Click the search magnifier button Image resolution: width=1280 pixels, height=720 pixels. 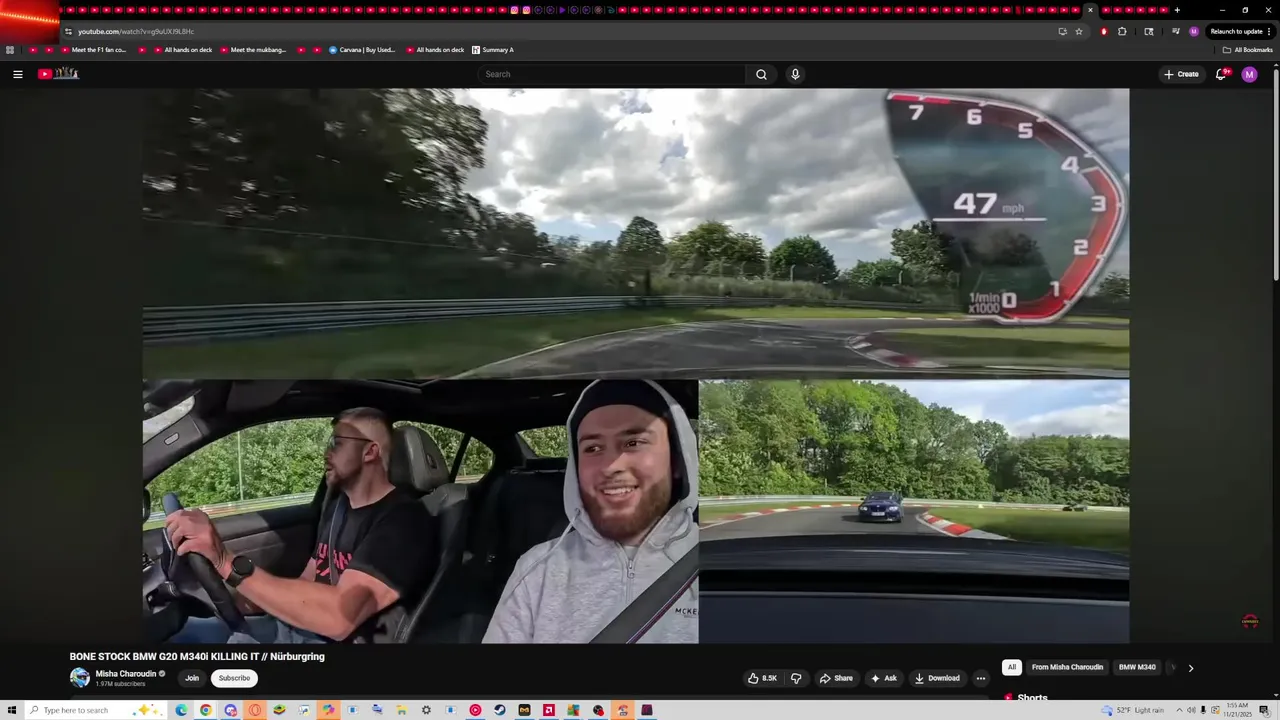pos(761,74)
